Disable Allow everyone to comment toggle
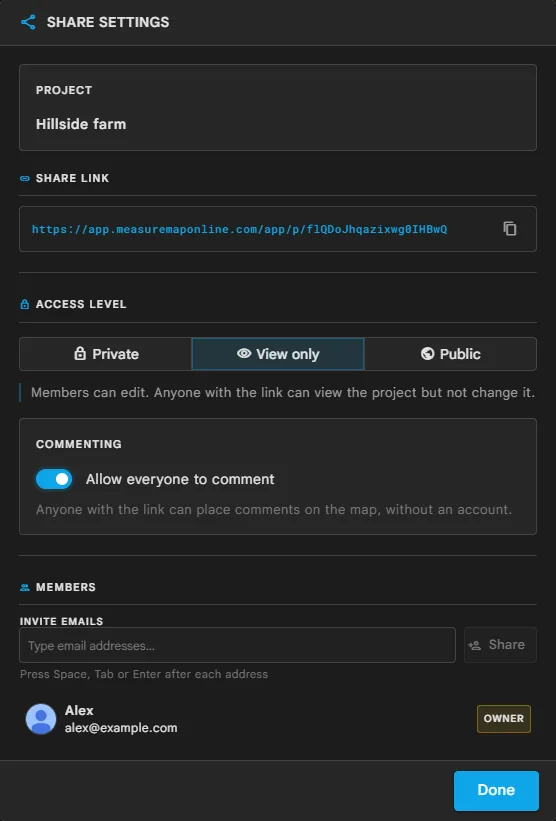Screen dimensions: 556x821 (x=54, y=479)
